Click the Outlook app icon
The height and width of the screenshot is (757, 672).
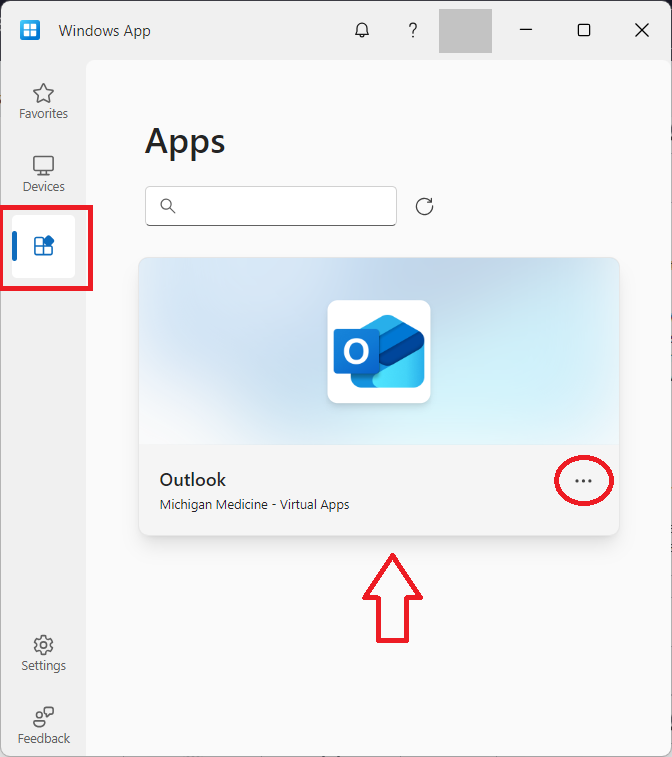click(379, 351)
